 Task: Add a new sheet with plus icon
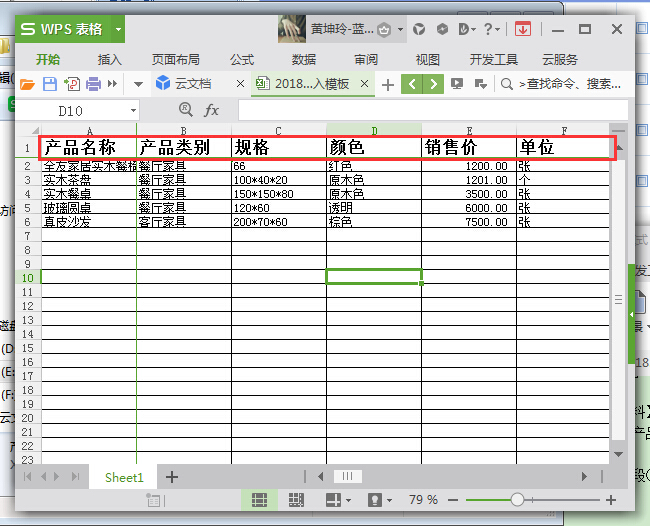172,477
